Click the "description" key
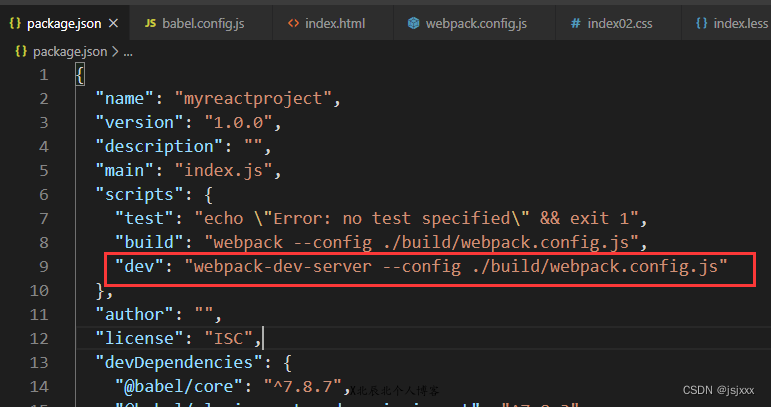Screen dimensions: 771x407 pyautogui.click(x=160, y=146)
